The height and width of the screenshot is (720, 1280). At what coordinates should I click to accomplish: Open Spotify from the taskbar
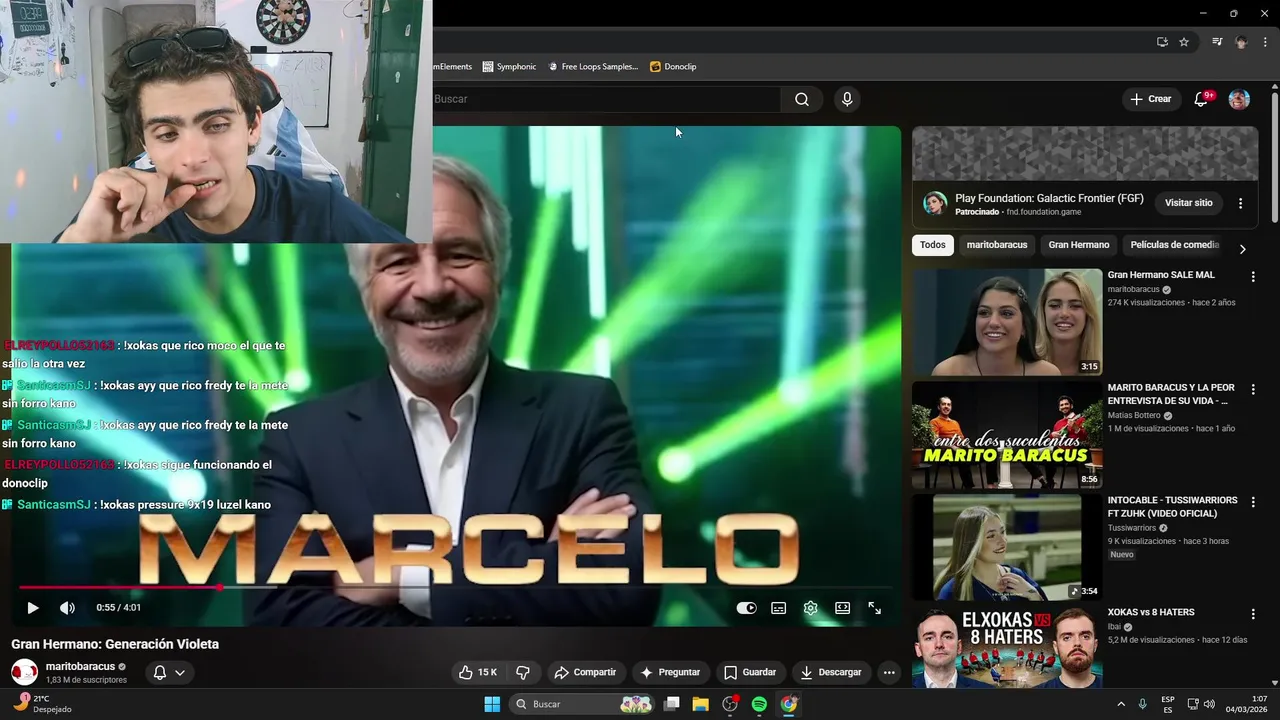(759, 704)
